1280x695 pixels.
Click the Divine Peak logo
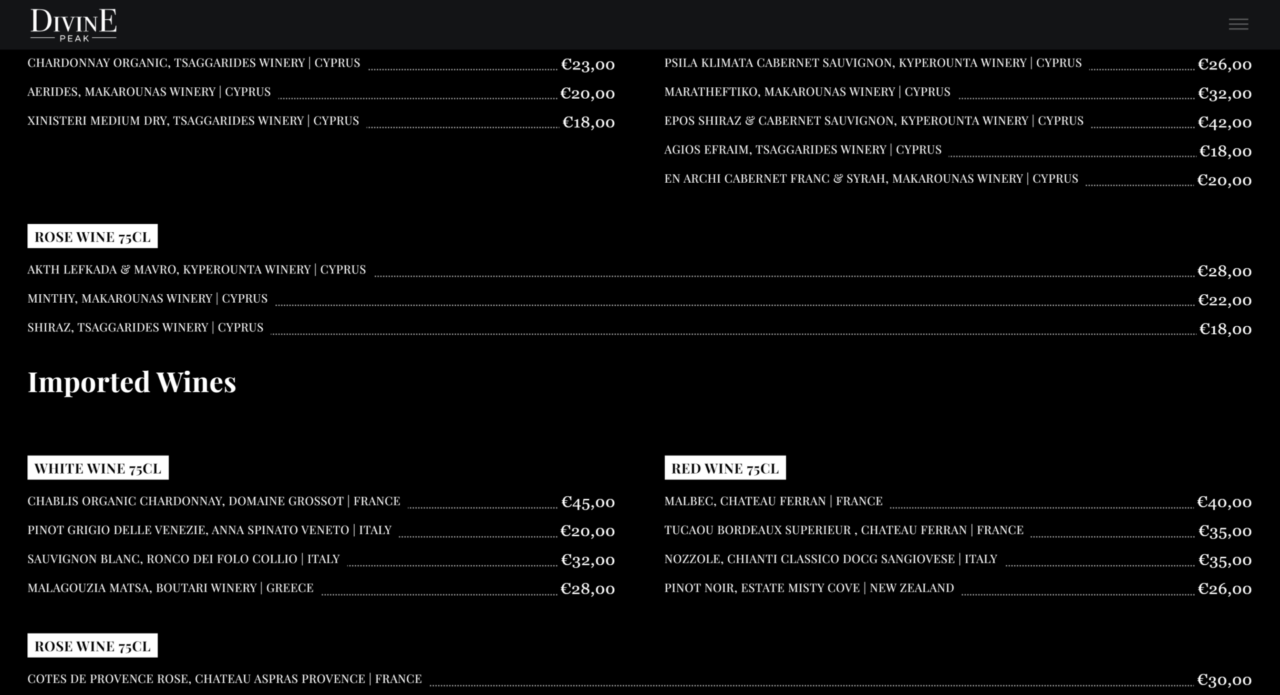(x=73, y=25)
